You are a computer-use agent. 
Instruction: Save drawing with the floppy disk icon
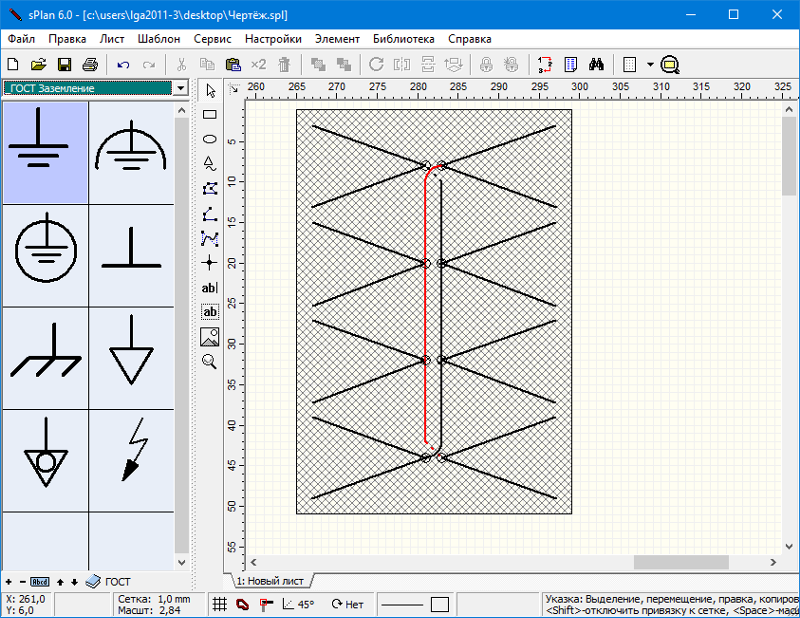point(64,65)
